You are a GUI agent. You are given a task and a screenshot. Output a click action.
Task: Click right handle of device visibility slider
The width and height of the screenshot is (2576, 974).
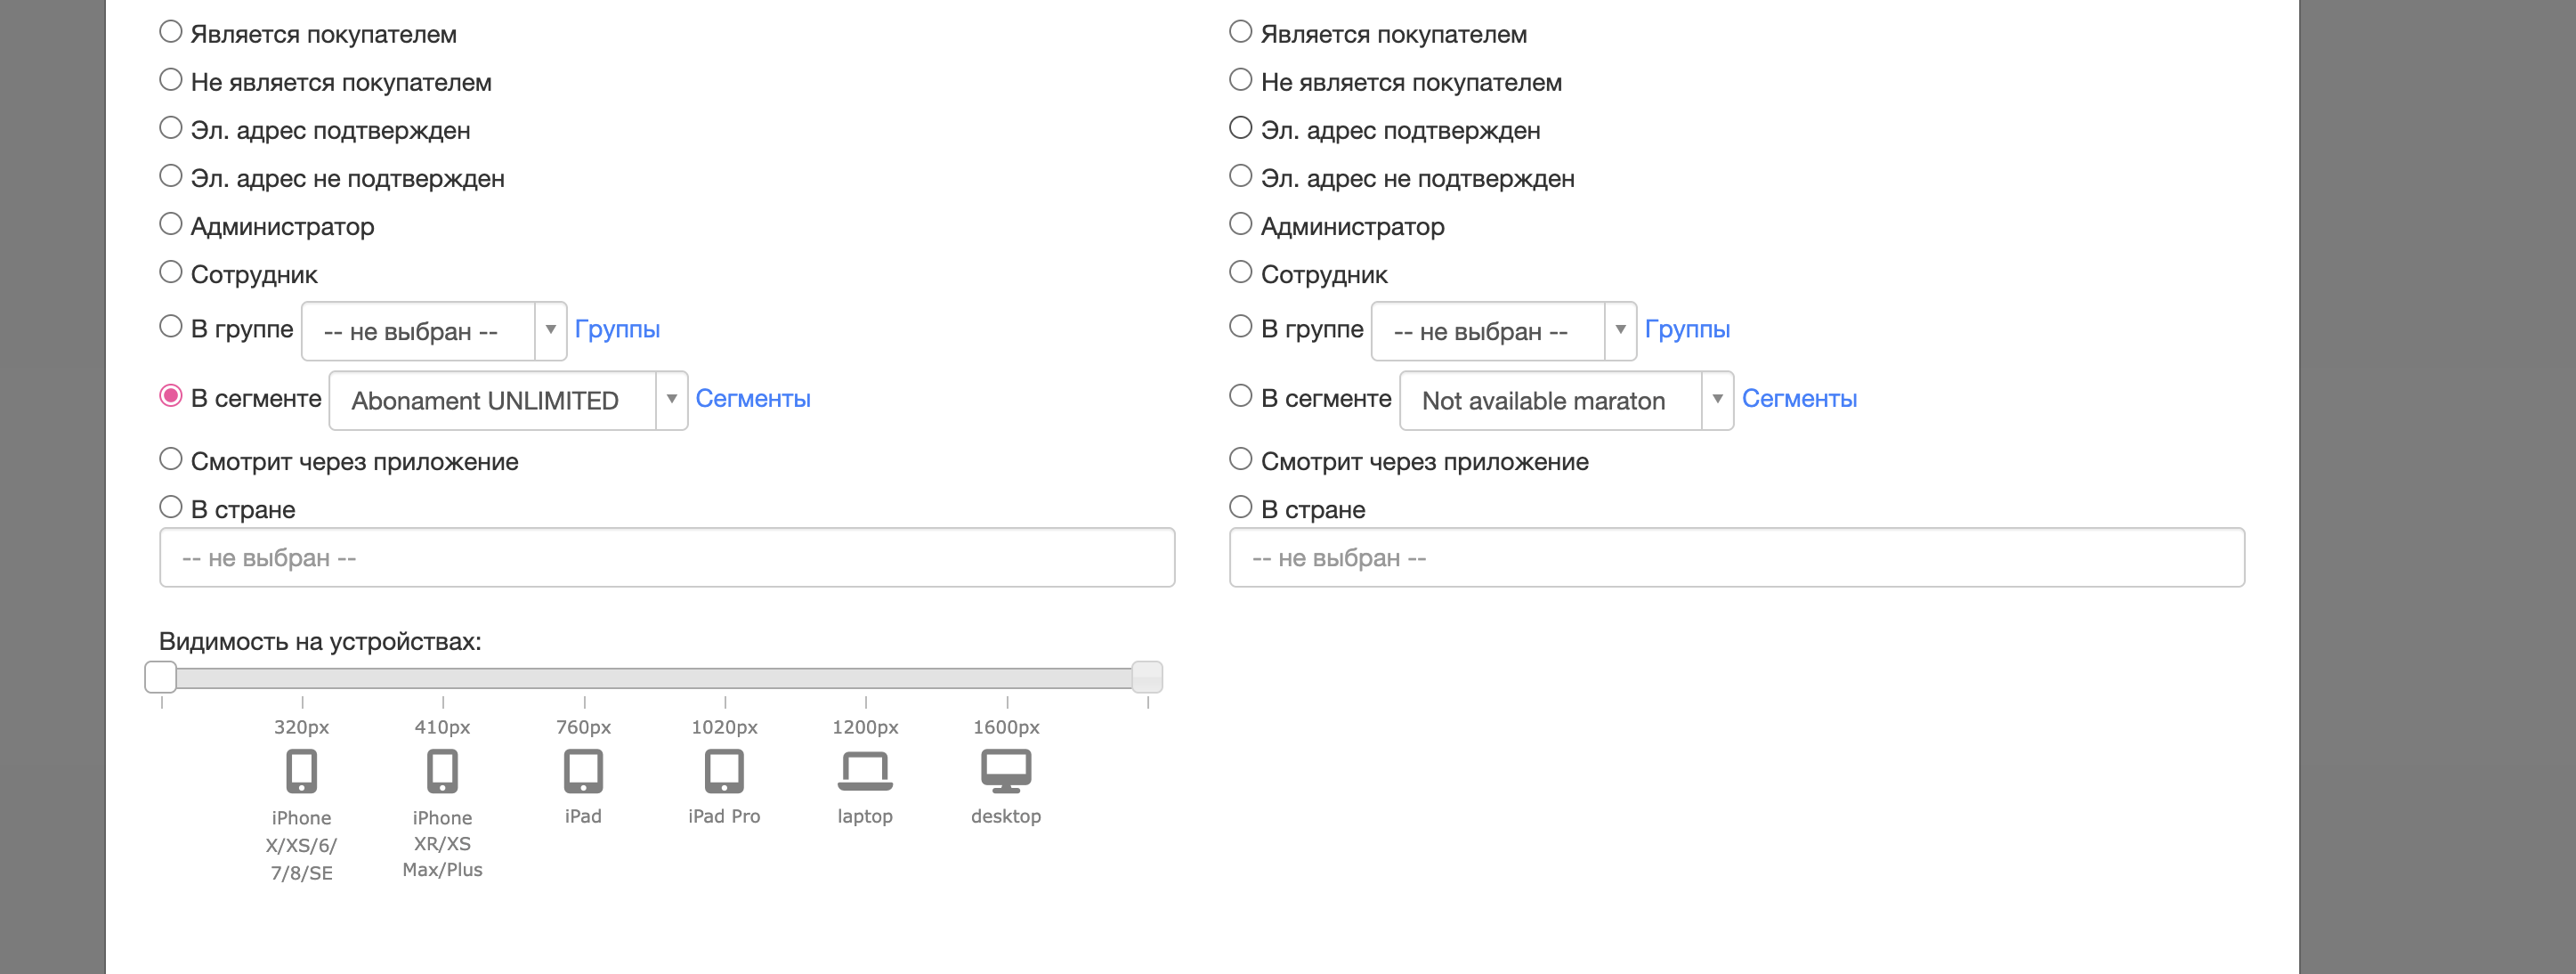[1147, 677]
